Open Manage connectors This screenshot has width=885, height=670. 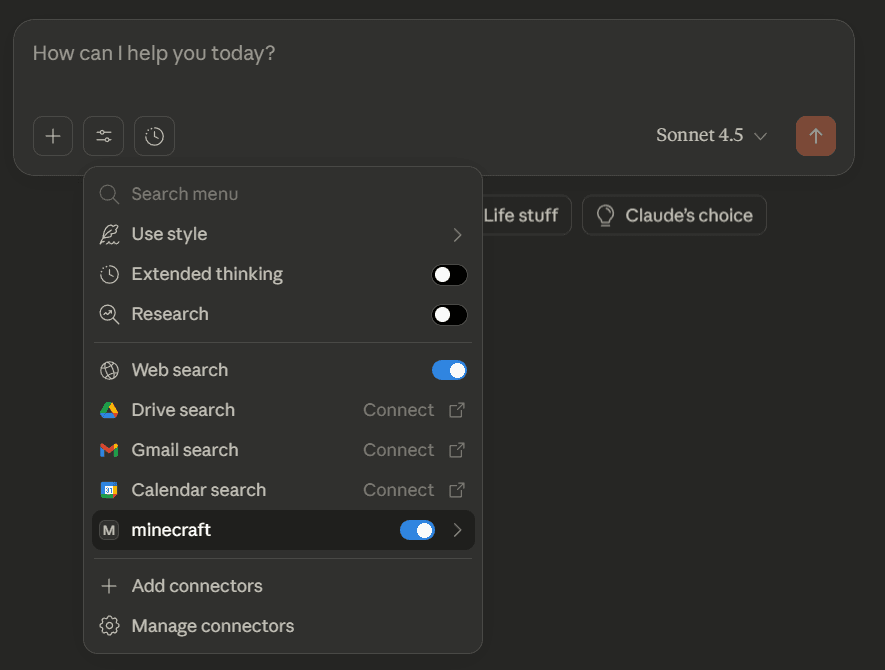[282, 626]
